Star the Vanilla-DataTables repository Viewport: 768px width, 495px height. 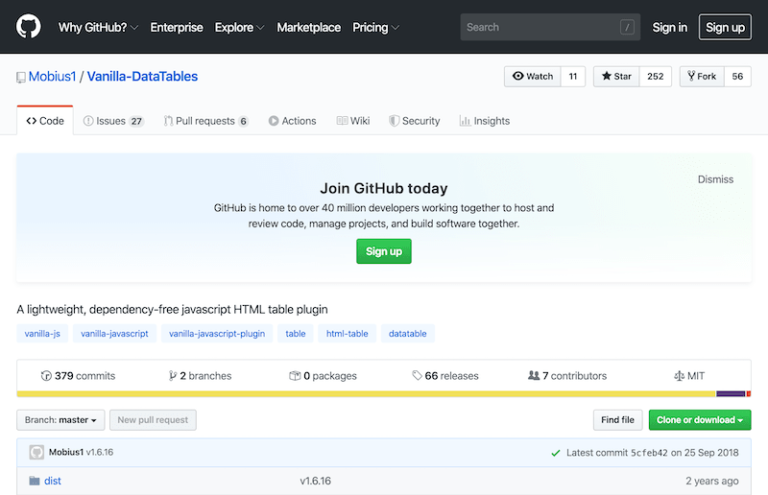[616, 77]
